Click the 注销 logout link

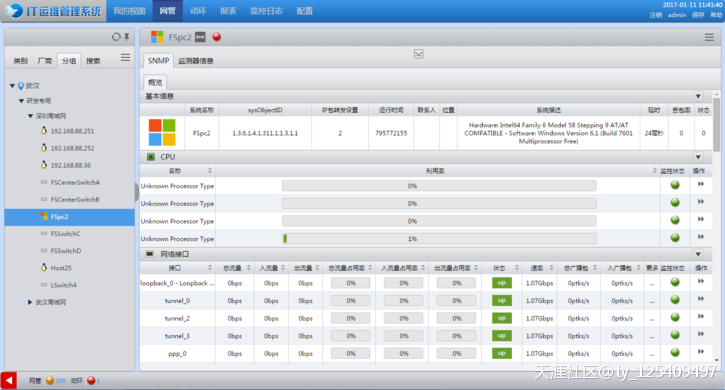[x=656, y=15]
